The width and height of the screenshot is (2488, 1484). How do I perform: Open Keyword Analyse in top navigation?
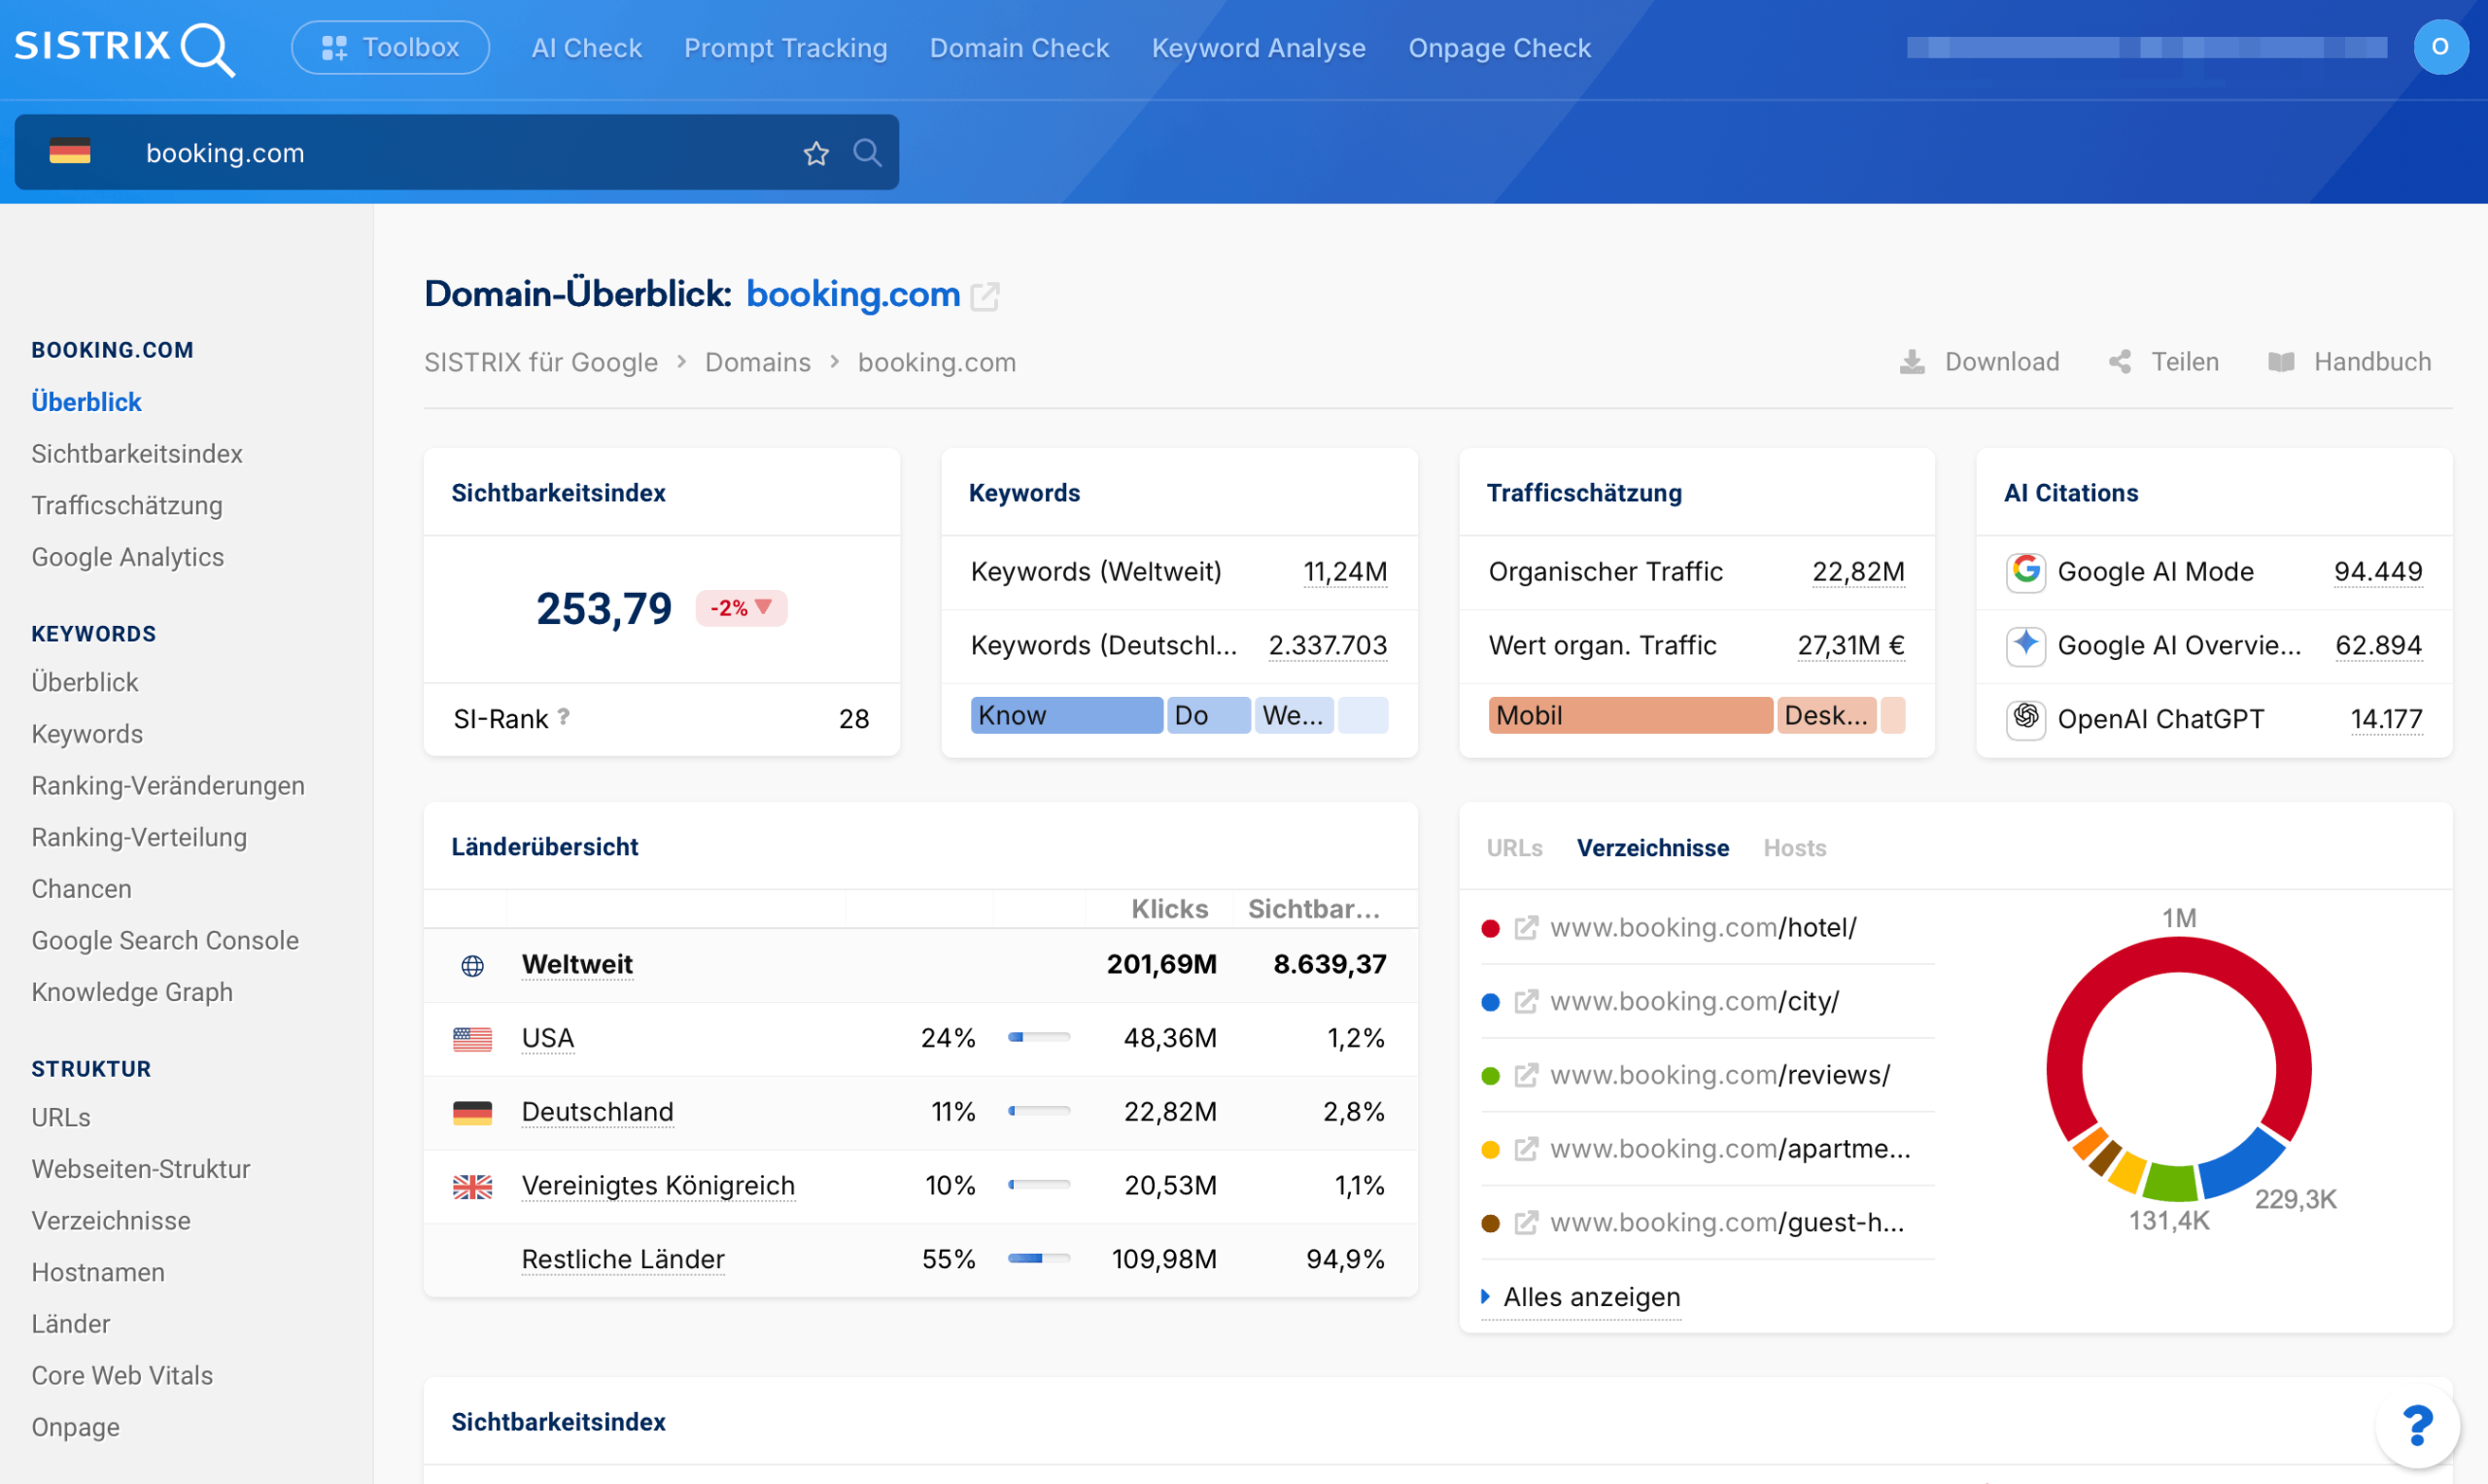(1258, 48)
